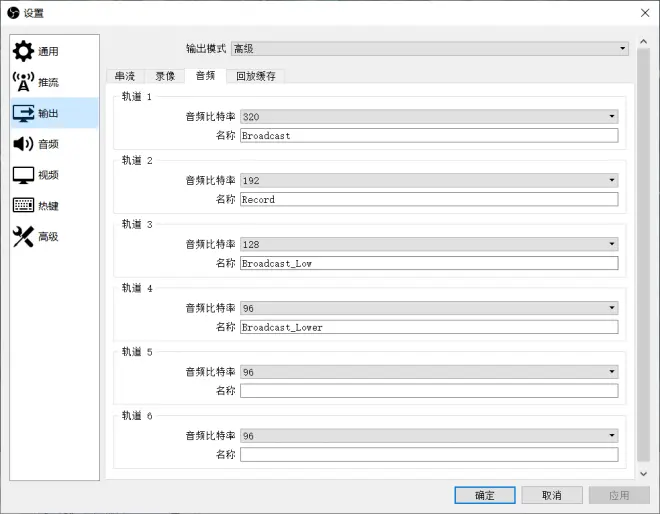Click the scrollbar up arrow
The image size is (660, 514).
(644, 42)
